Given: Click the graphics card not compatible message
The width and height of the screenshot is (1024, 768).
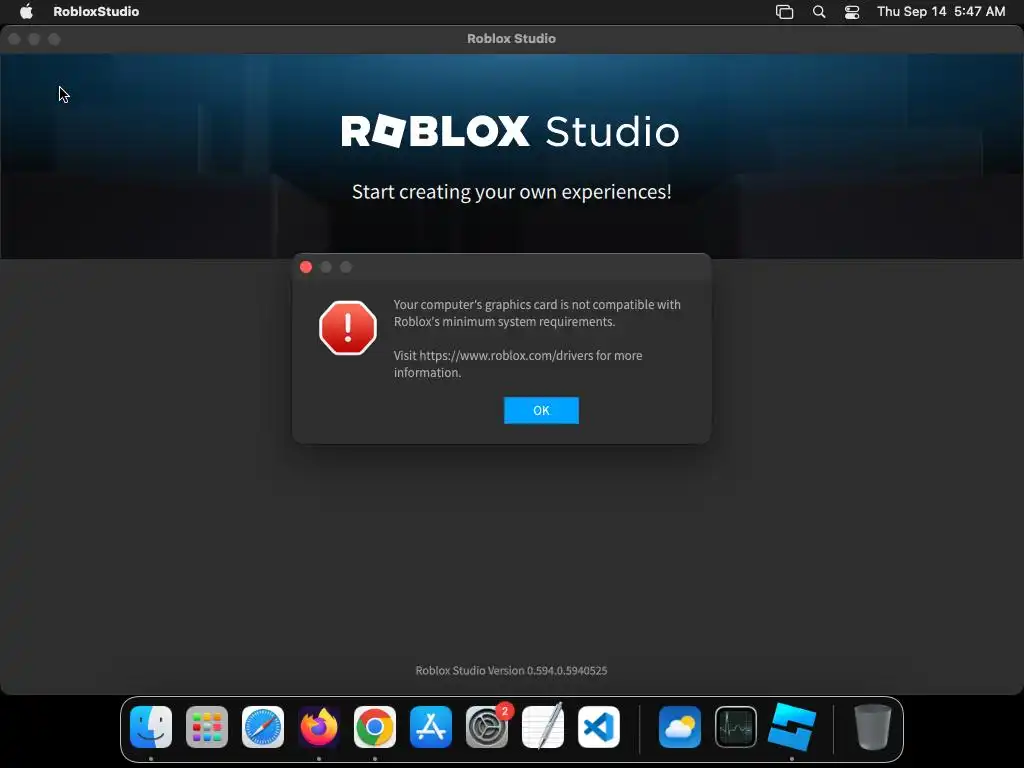Looking at the screenshot, I should tap(537, 313).
